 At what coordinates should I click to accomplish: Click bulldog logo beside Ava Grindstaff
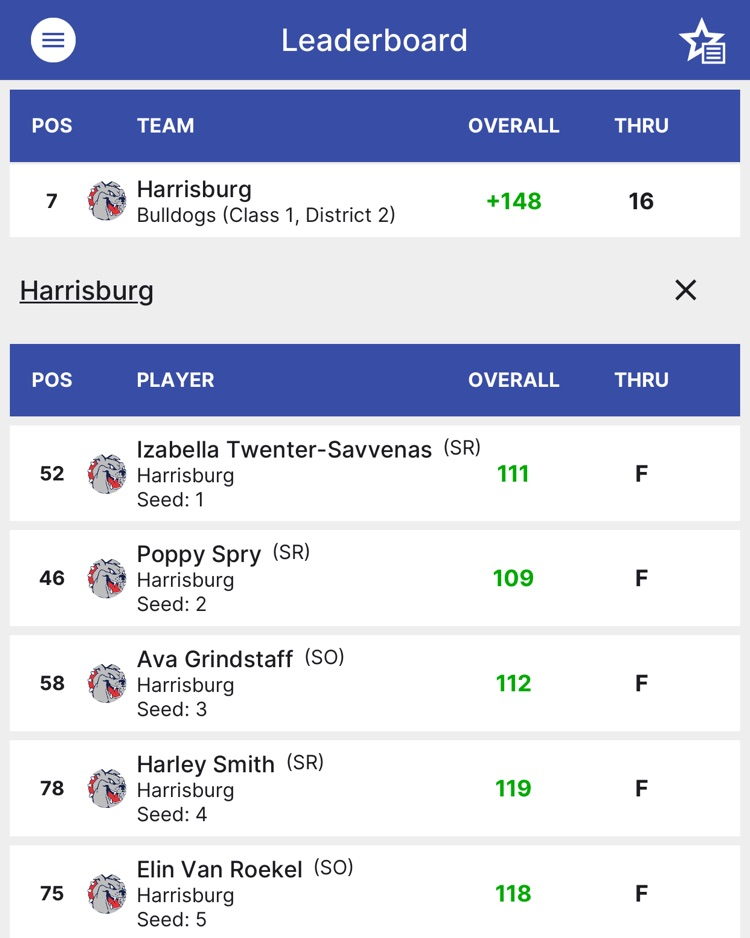point(107,683)
